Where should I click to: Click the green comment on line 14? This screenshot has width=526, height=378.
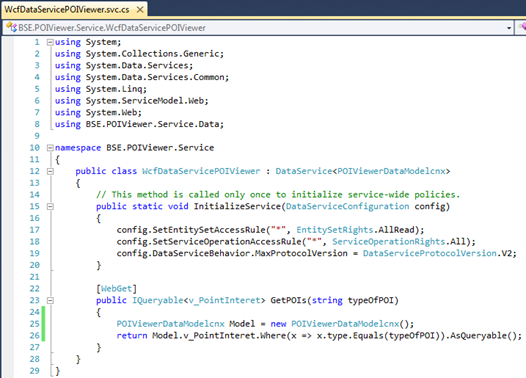click(x=278, y=195)
